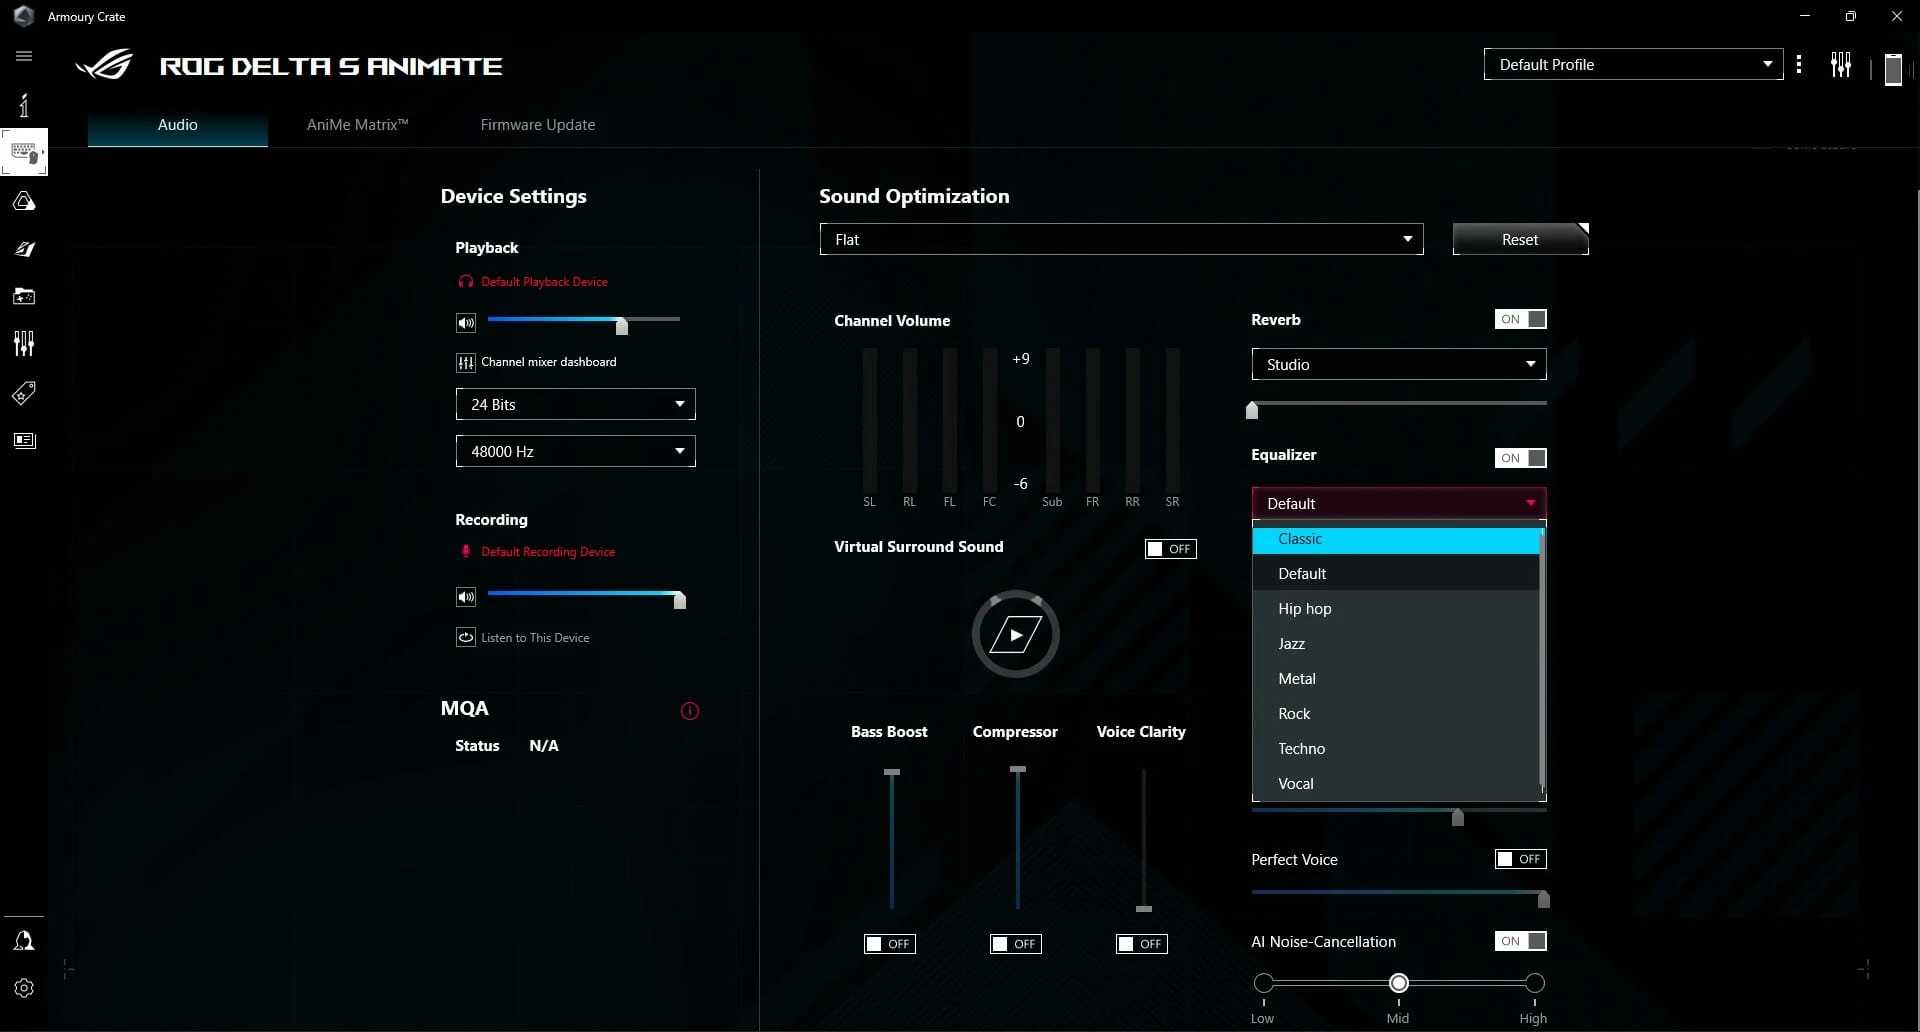This screenshot has width=1920, height=1032.
Task: Open the Default Profile dropdown
Action: point(1633,64)
